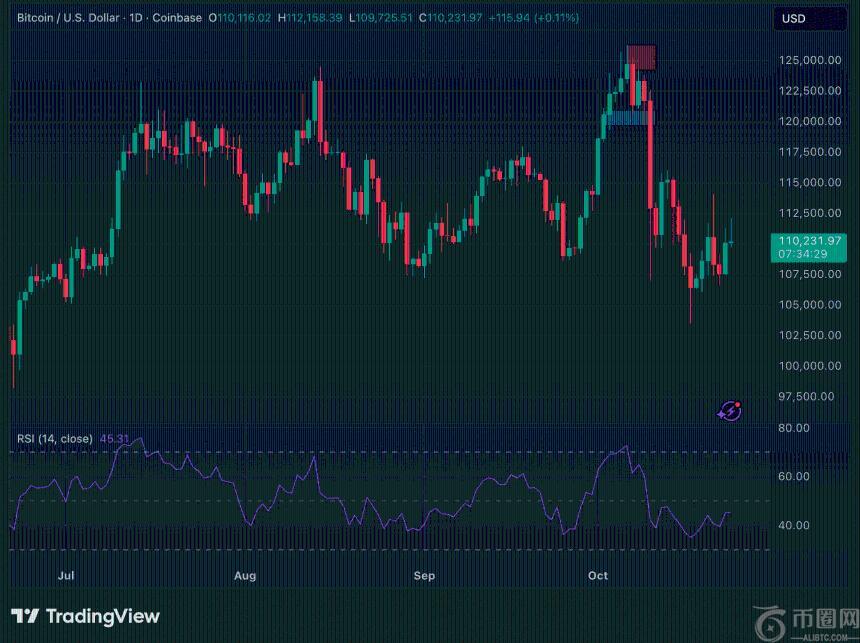Screen dimensions: 860x643
Task: Click the Sep label on time axis
Action: (x=425, y=576)
